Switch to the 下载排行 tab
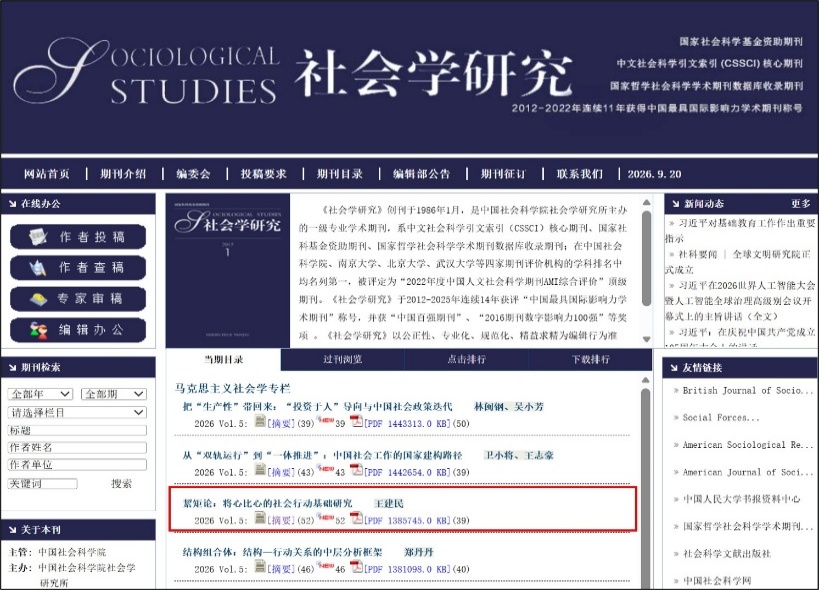This screenshot has width=819, height=590. [590, 359]
